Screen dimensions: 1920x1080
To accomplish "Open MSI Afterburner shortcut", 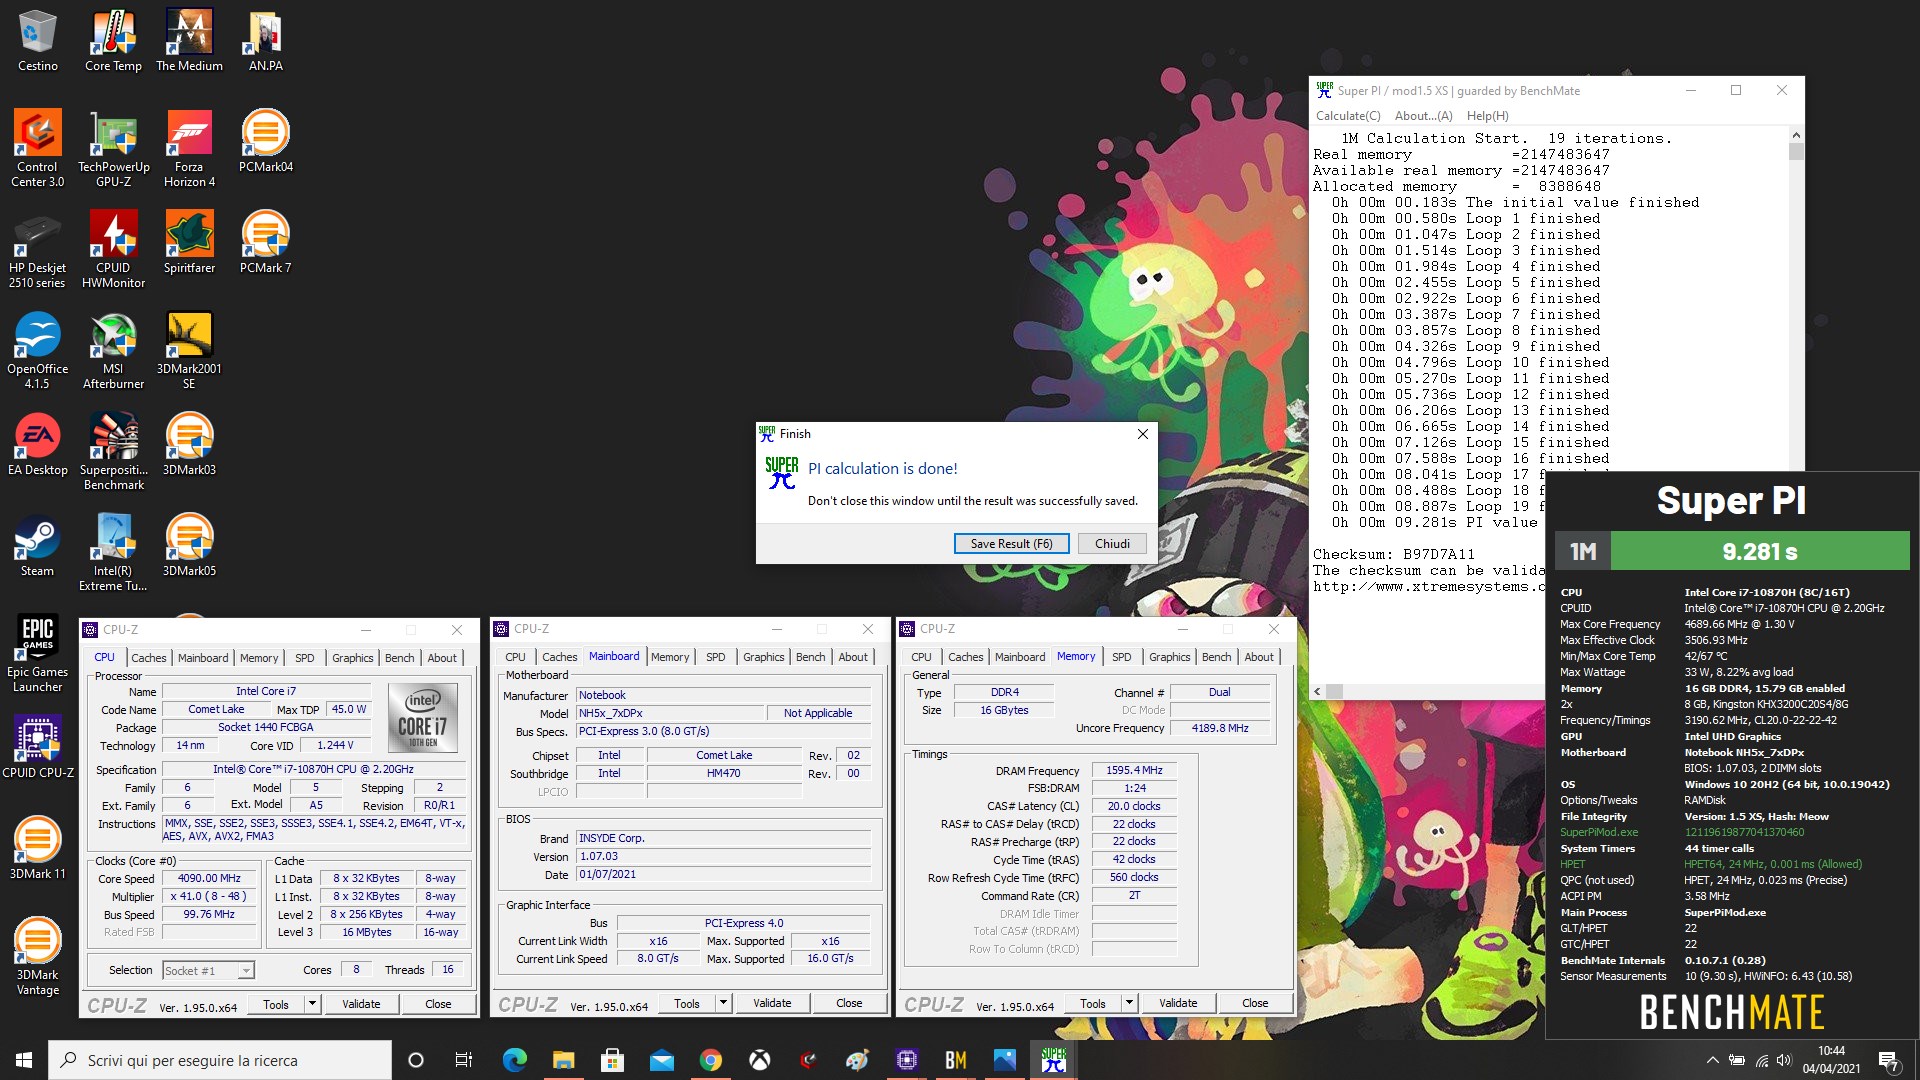I will tap(113, 350).
